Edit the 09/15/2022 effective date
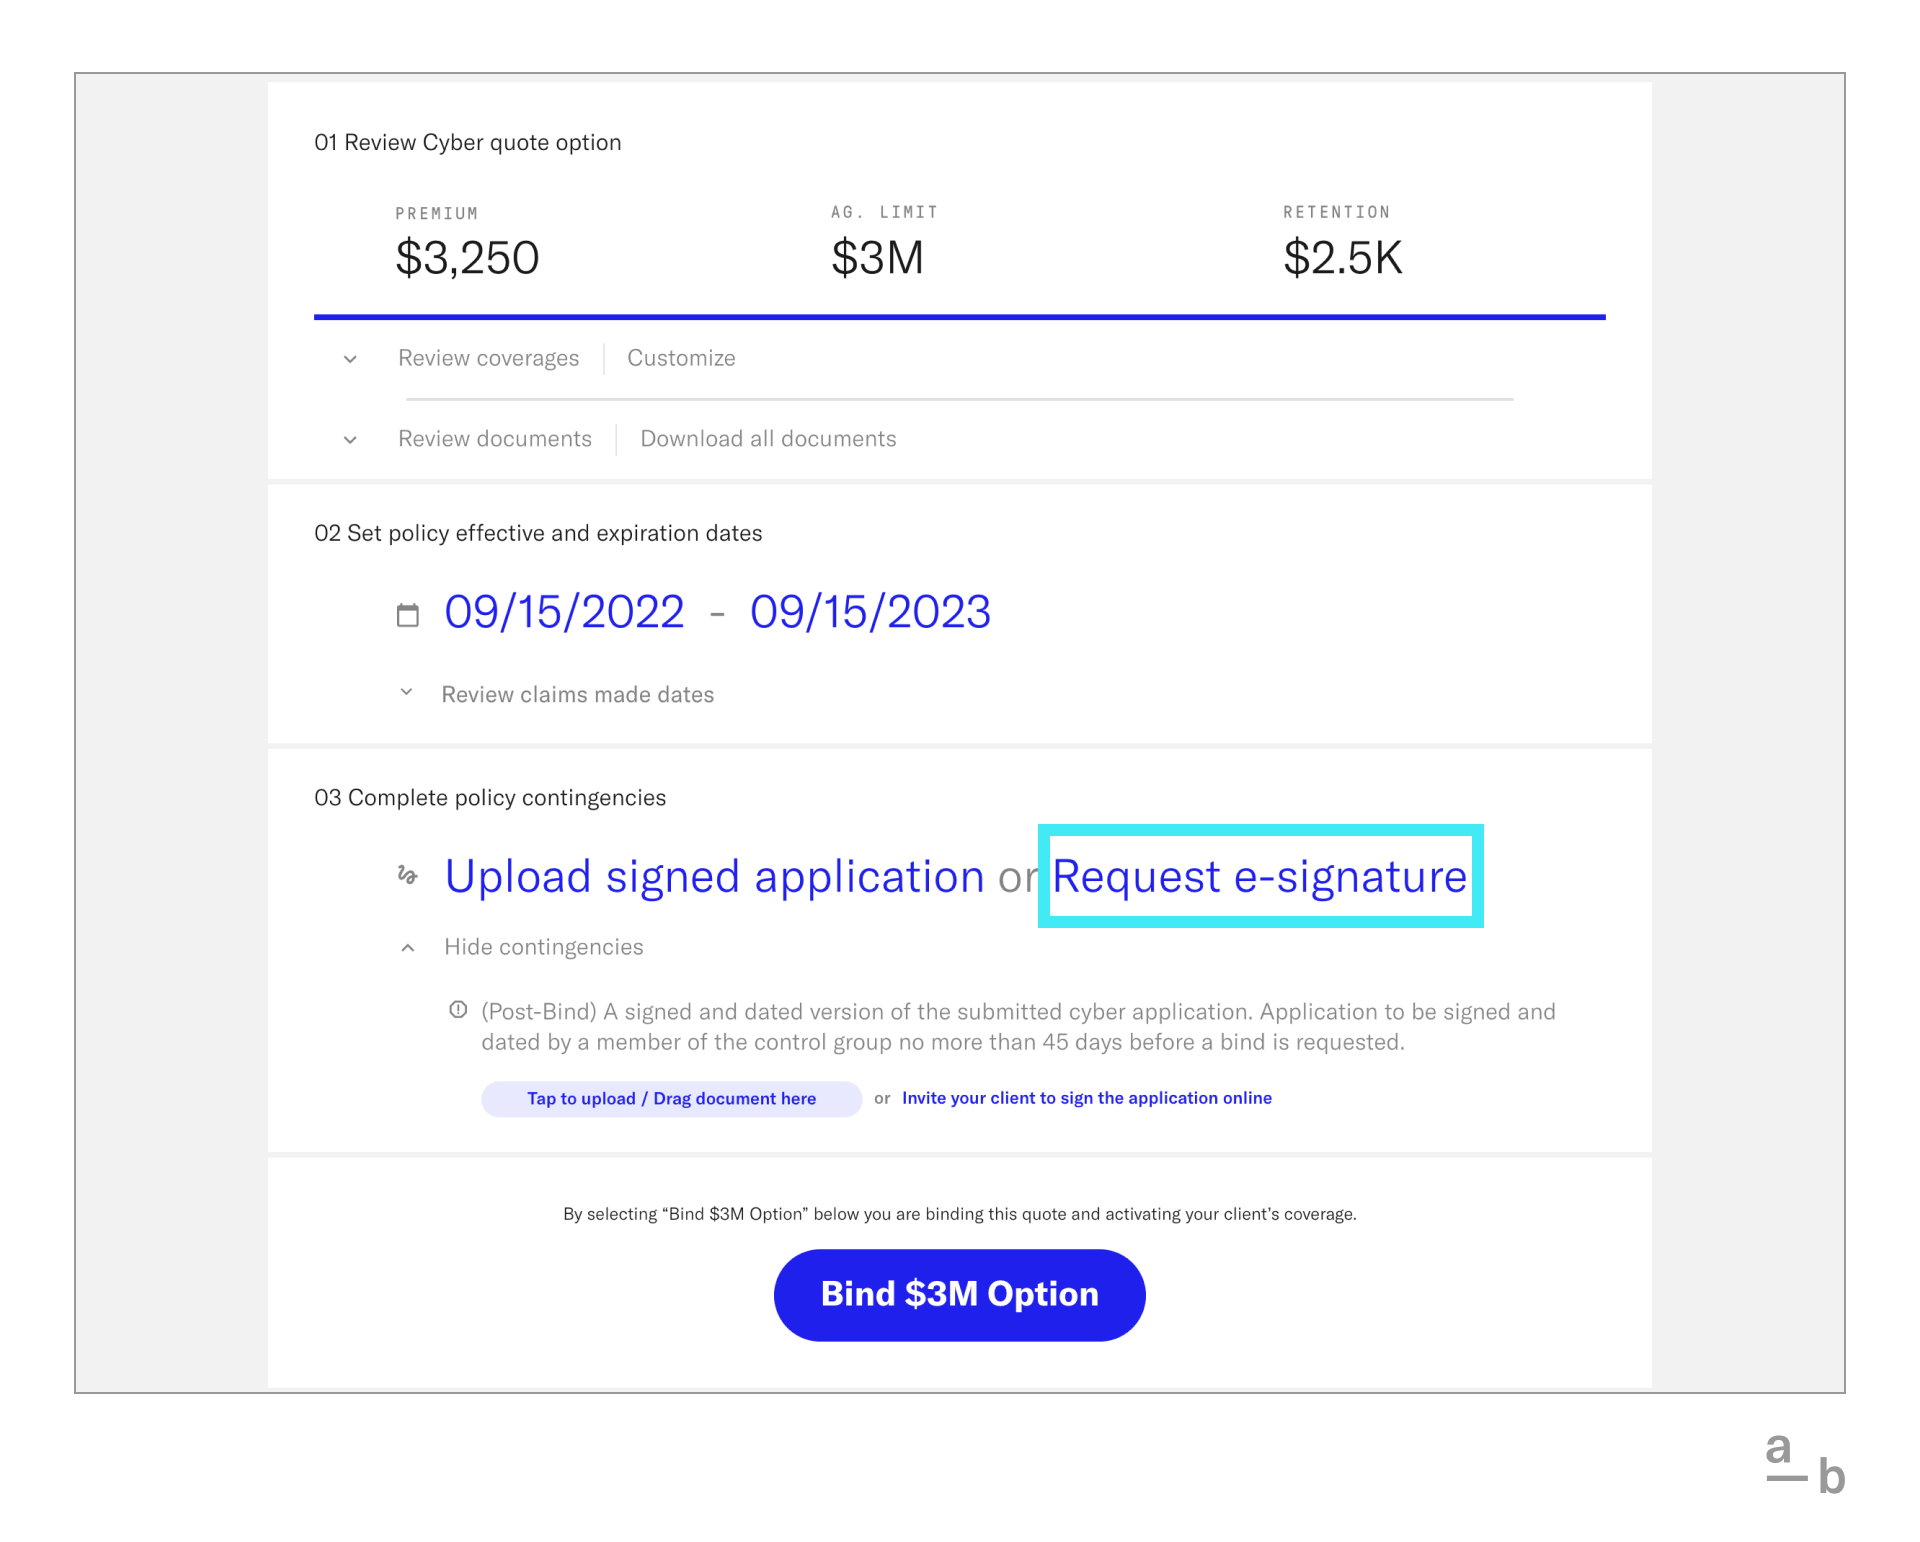 [562, 612]
